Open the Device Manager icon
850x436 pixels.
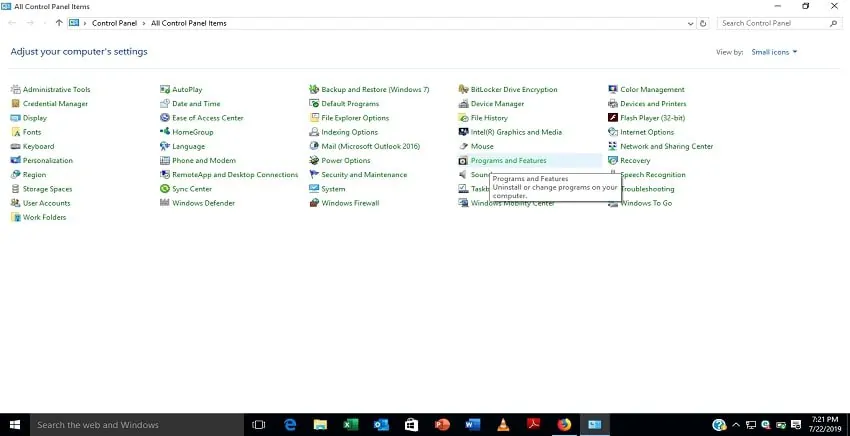point(463,104)
